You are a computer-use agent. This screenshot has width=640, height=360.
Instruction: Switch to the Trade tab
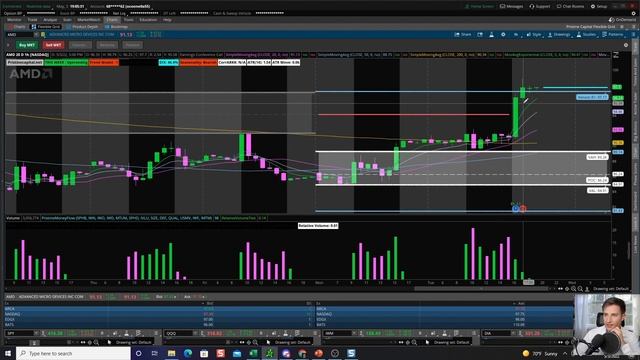[32, 20]
